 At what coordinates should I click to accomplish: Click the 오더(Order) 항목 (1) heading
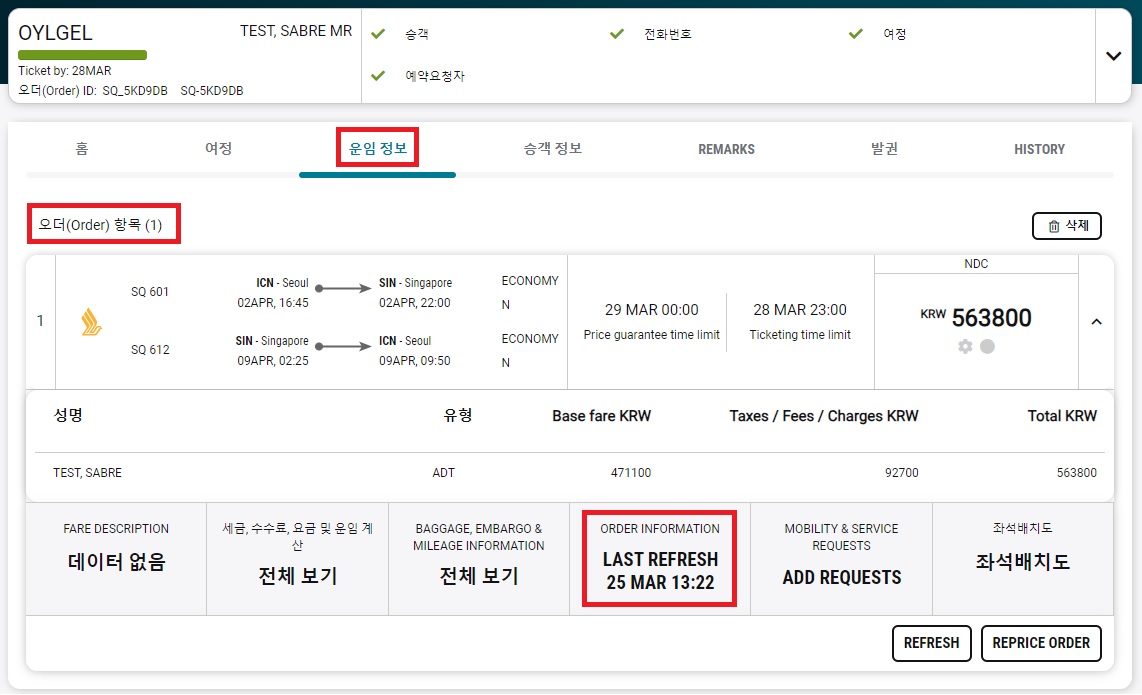[101, 224]
